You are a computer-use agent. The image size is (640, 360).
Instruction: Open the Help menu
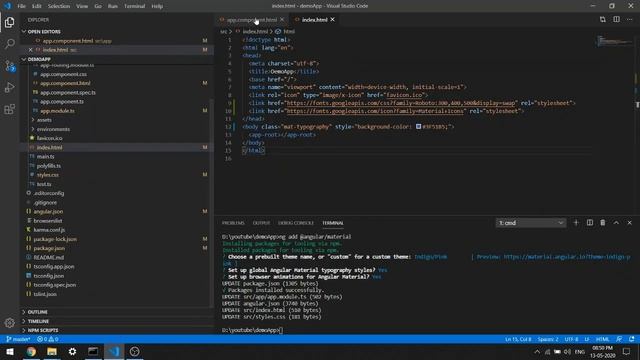pos(157,6)
